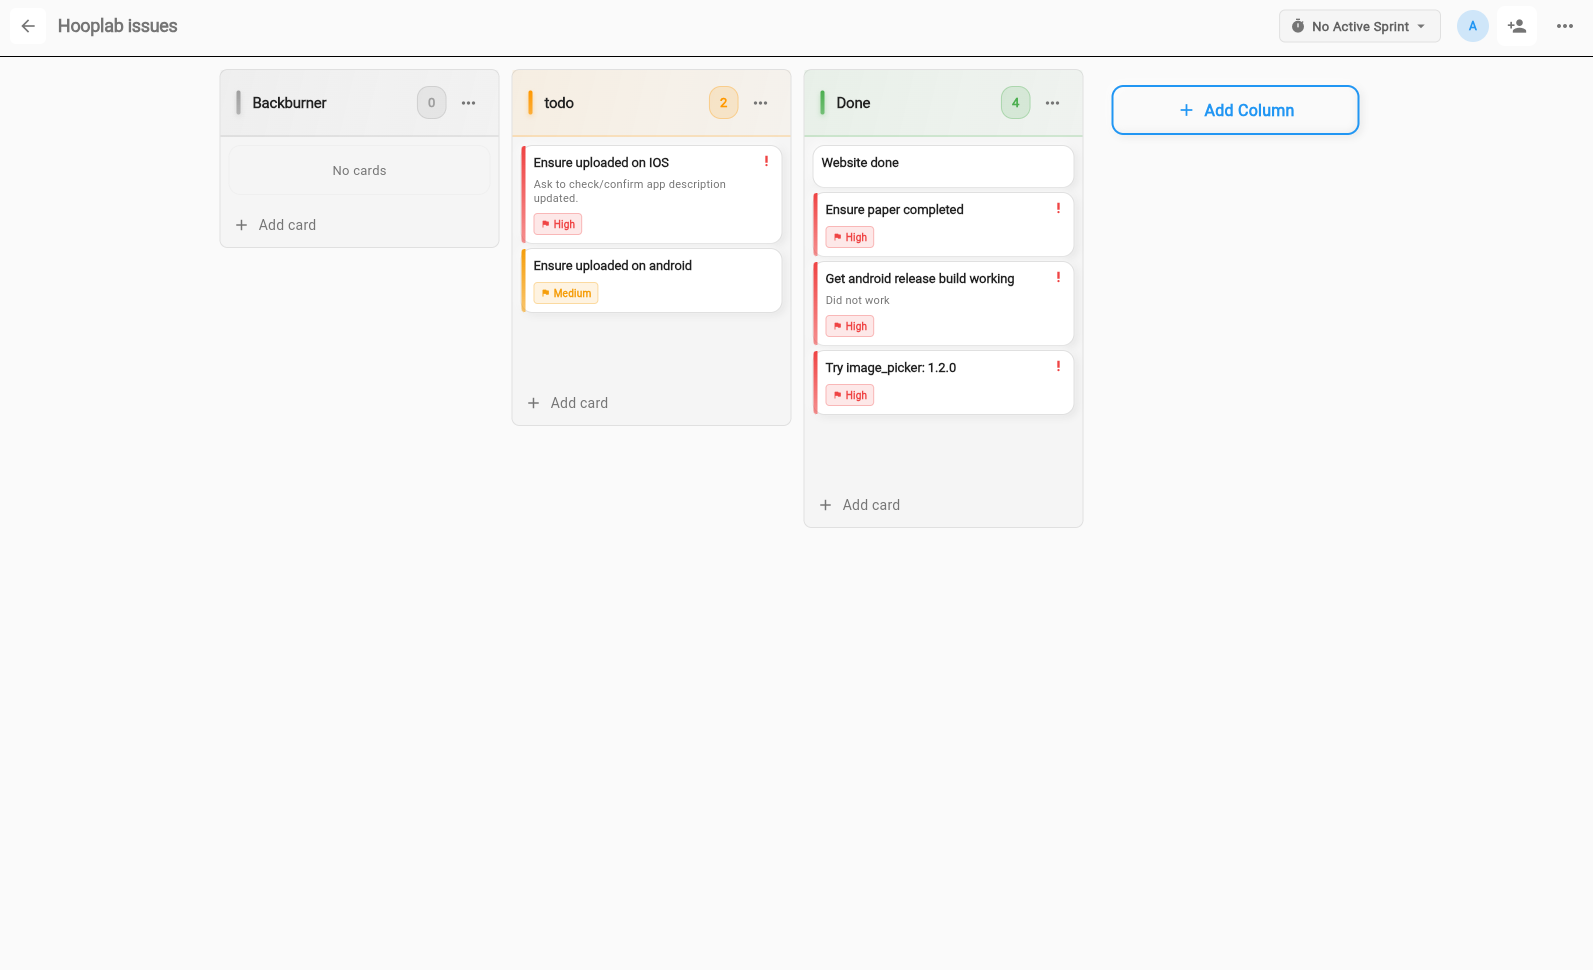Open todo column options menu

pyautogui.click(x=760, y=103)
